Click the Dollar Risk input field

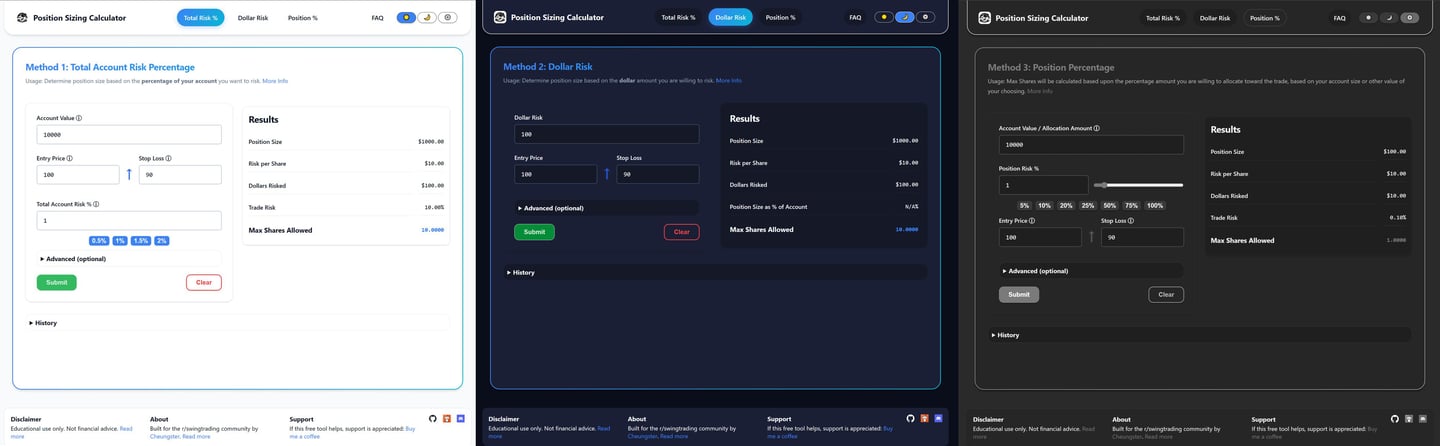[607, 134]
